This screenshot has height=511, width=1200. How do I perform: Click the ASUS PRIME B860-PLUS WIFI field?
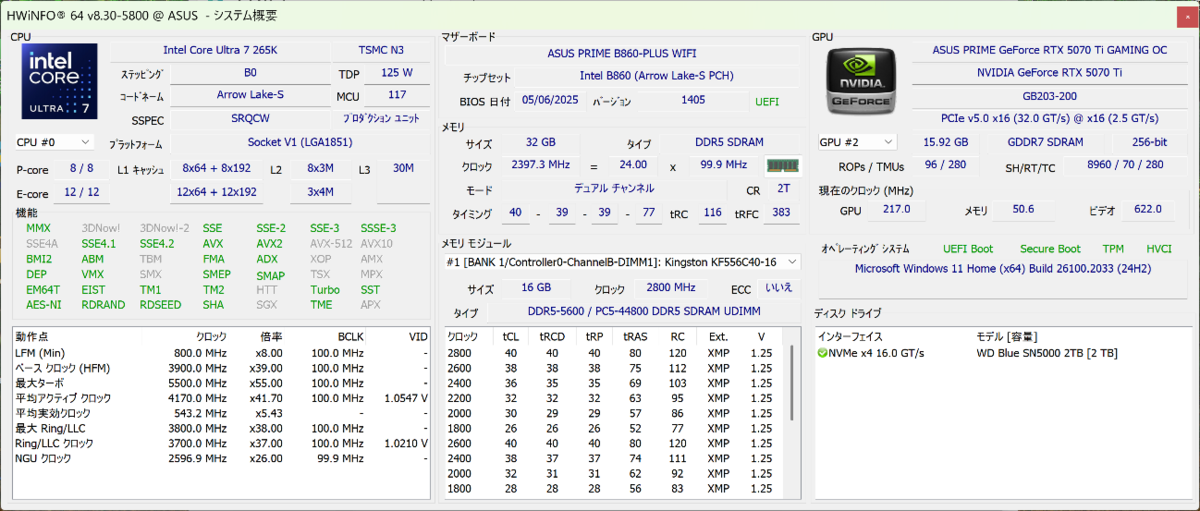pyautogui.click(x=622, y=53)
